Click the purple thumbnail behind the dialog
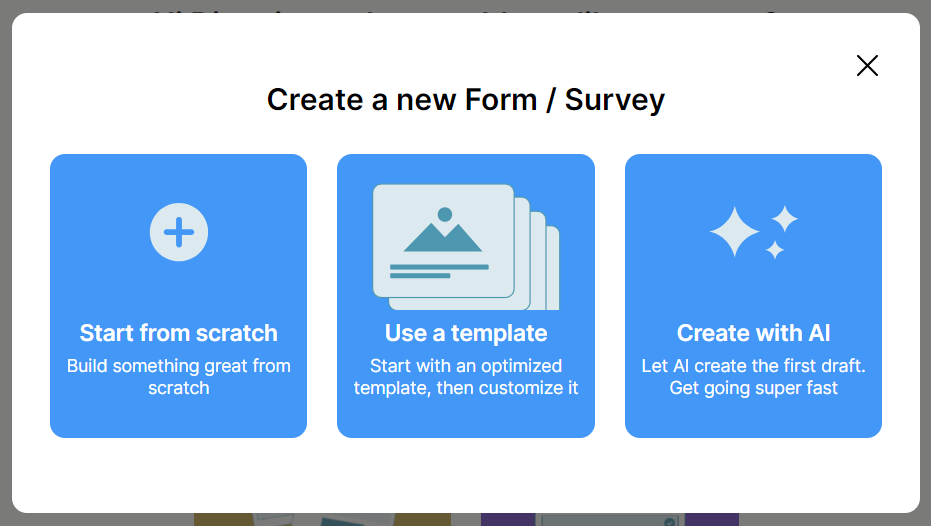This screenshot has width=931, height=526. [x=609, y=519]
